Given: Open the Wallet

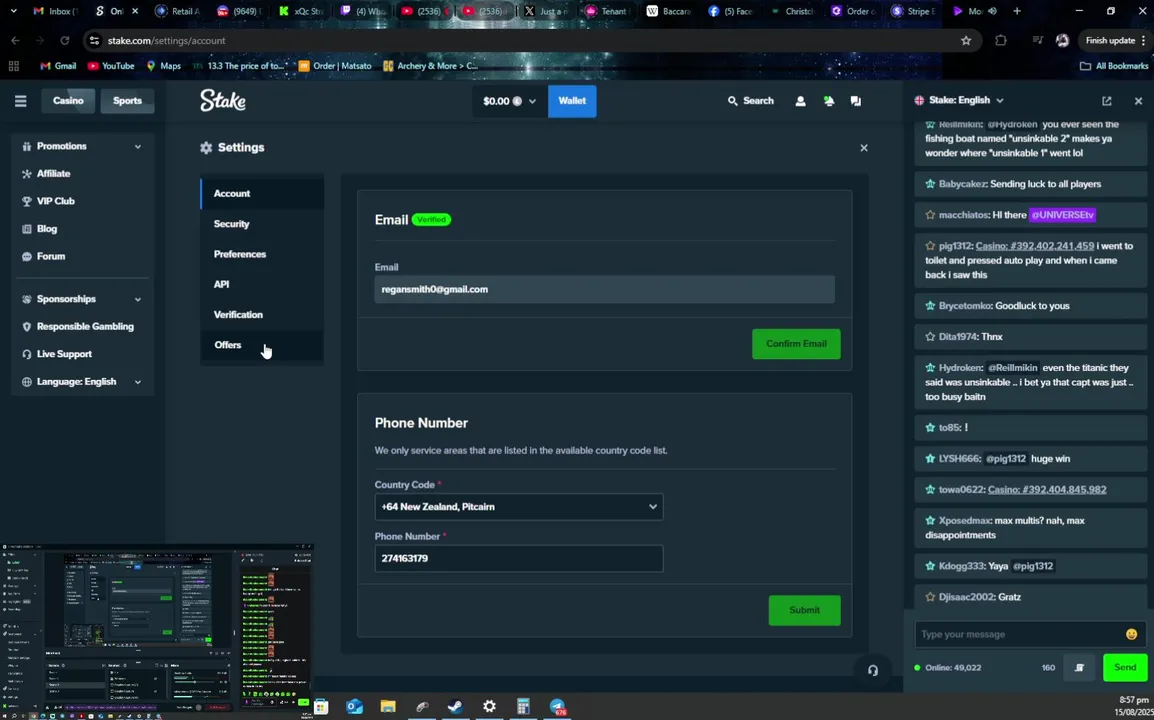Looking at the screenshot, I should 572,101.
